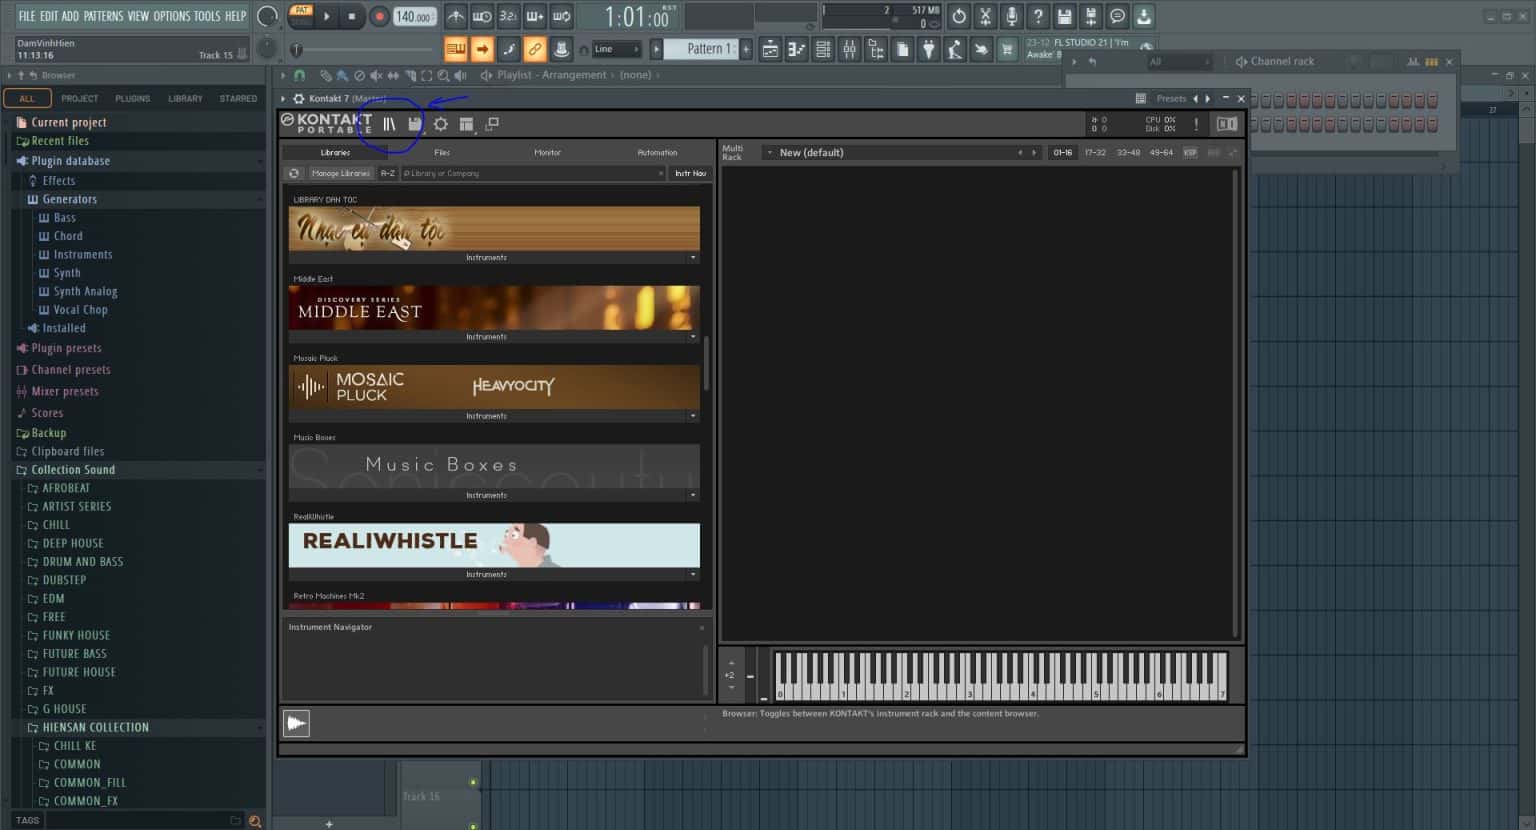Click Kontakt panic exclamation button
The height and width of the screenshot is (830, 1536).
(x=1196, y=124)
